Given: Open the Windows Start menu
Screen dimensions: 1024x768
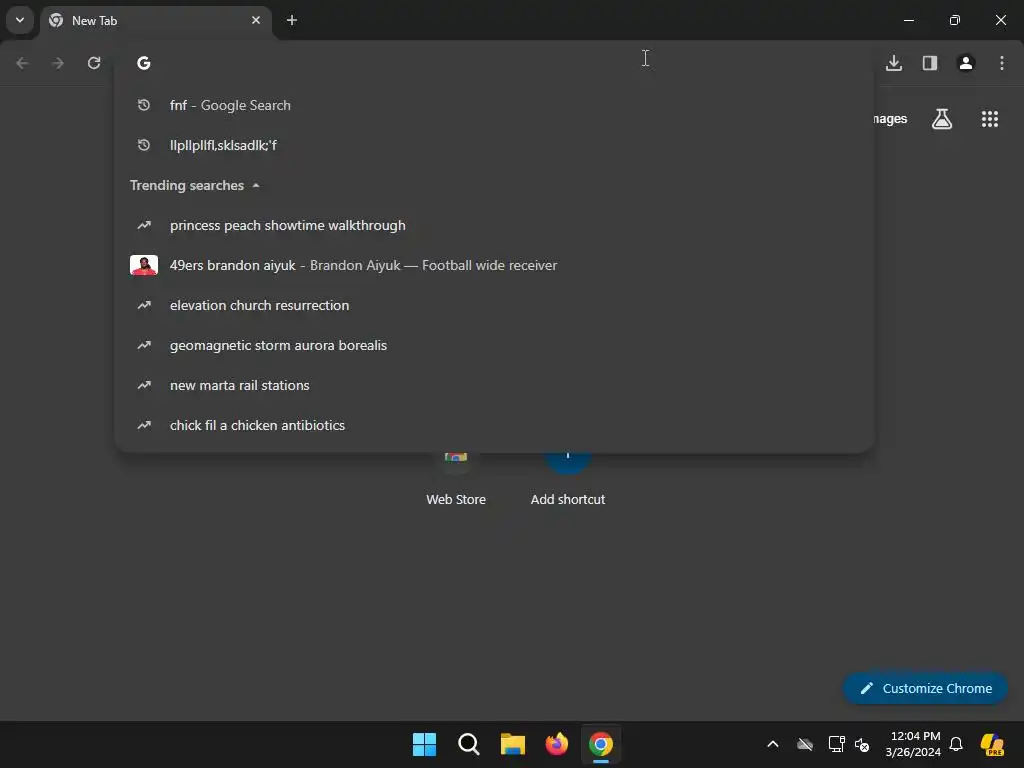Looking at the screenshot, I should [x=424, y=744].
